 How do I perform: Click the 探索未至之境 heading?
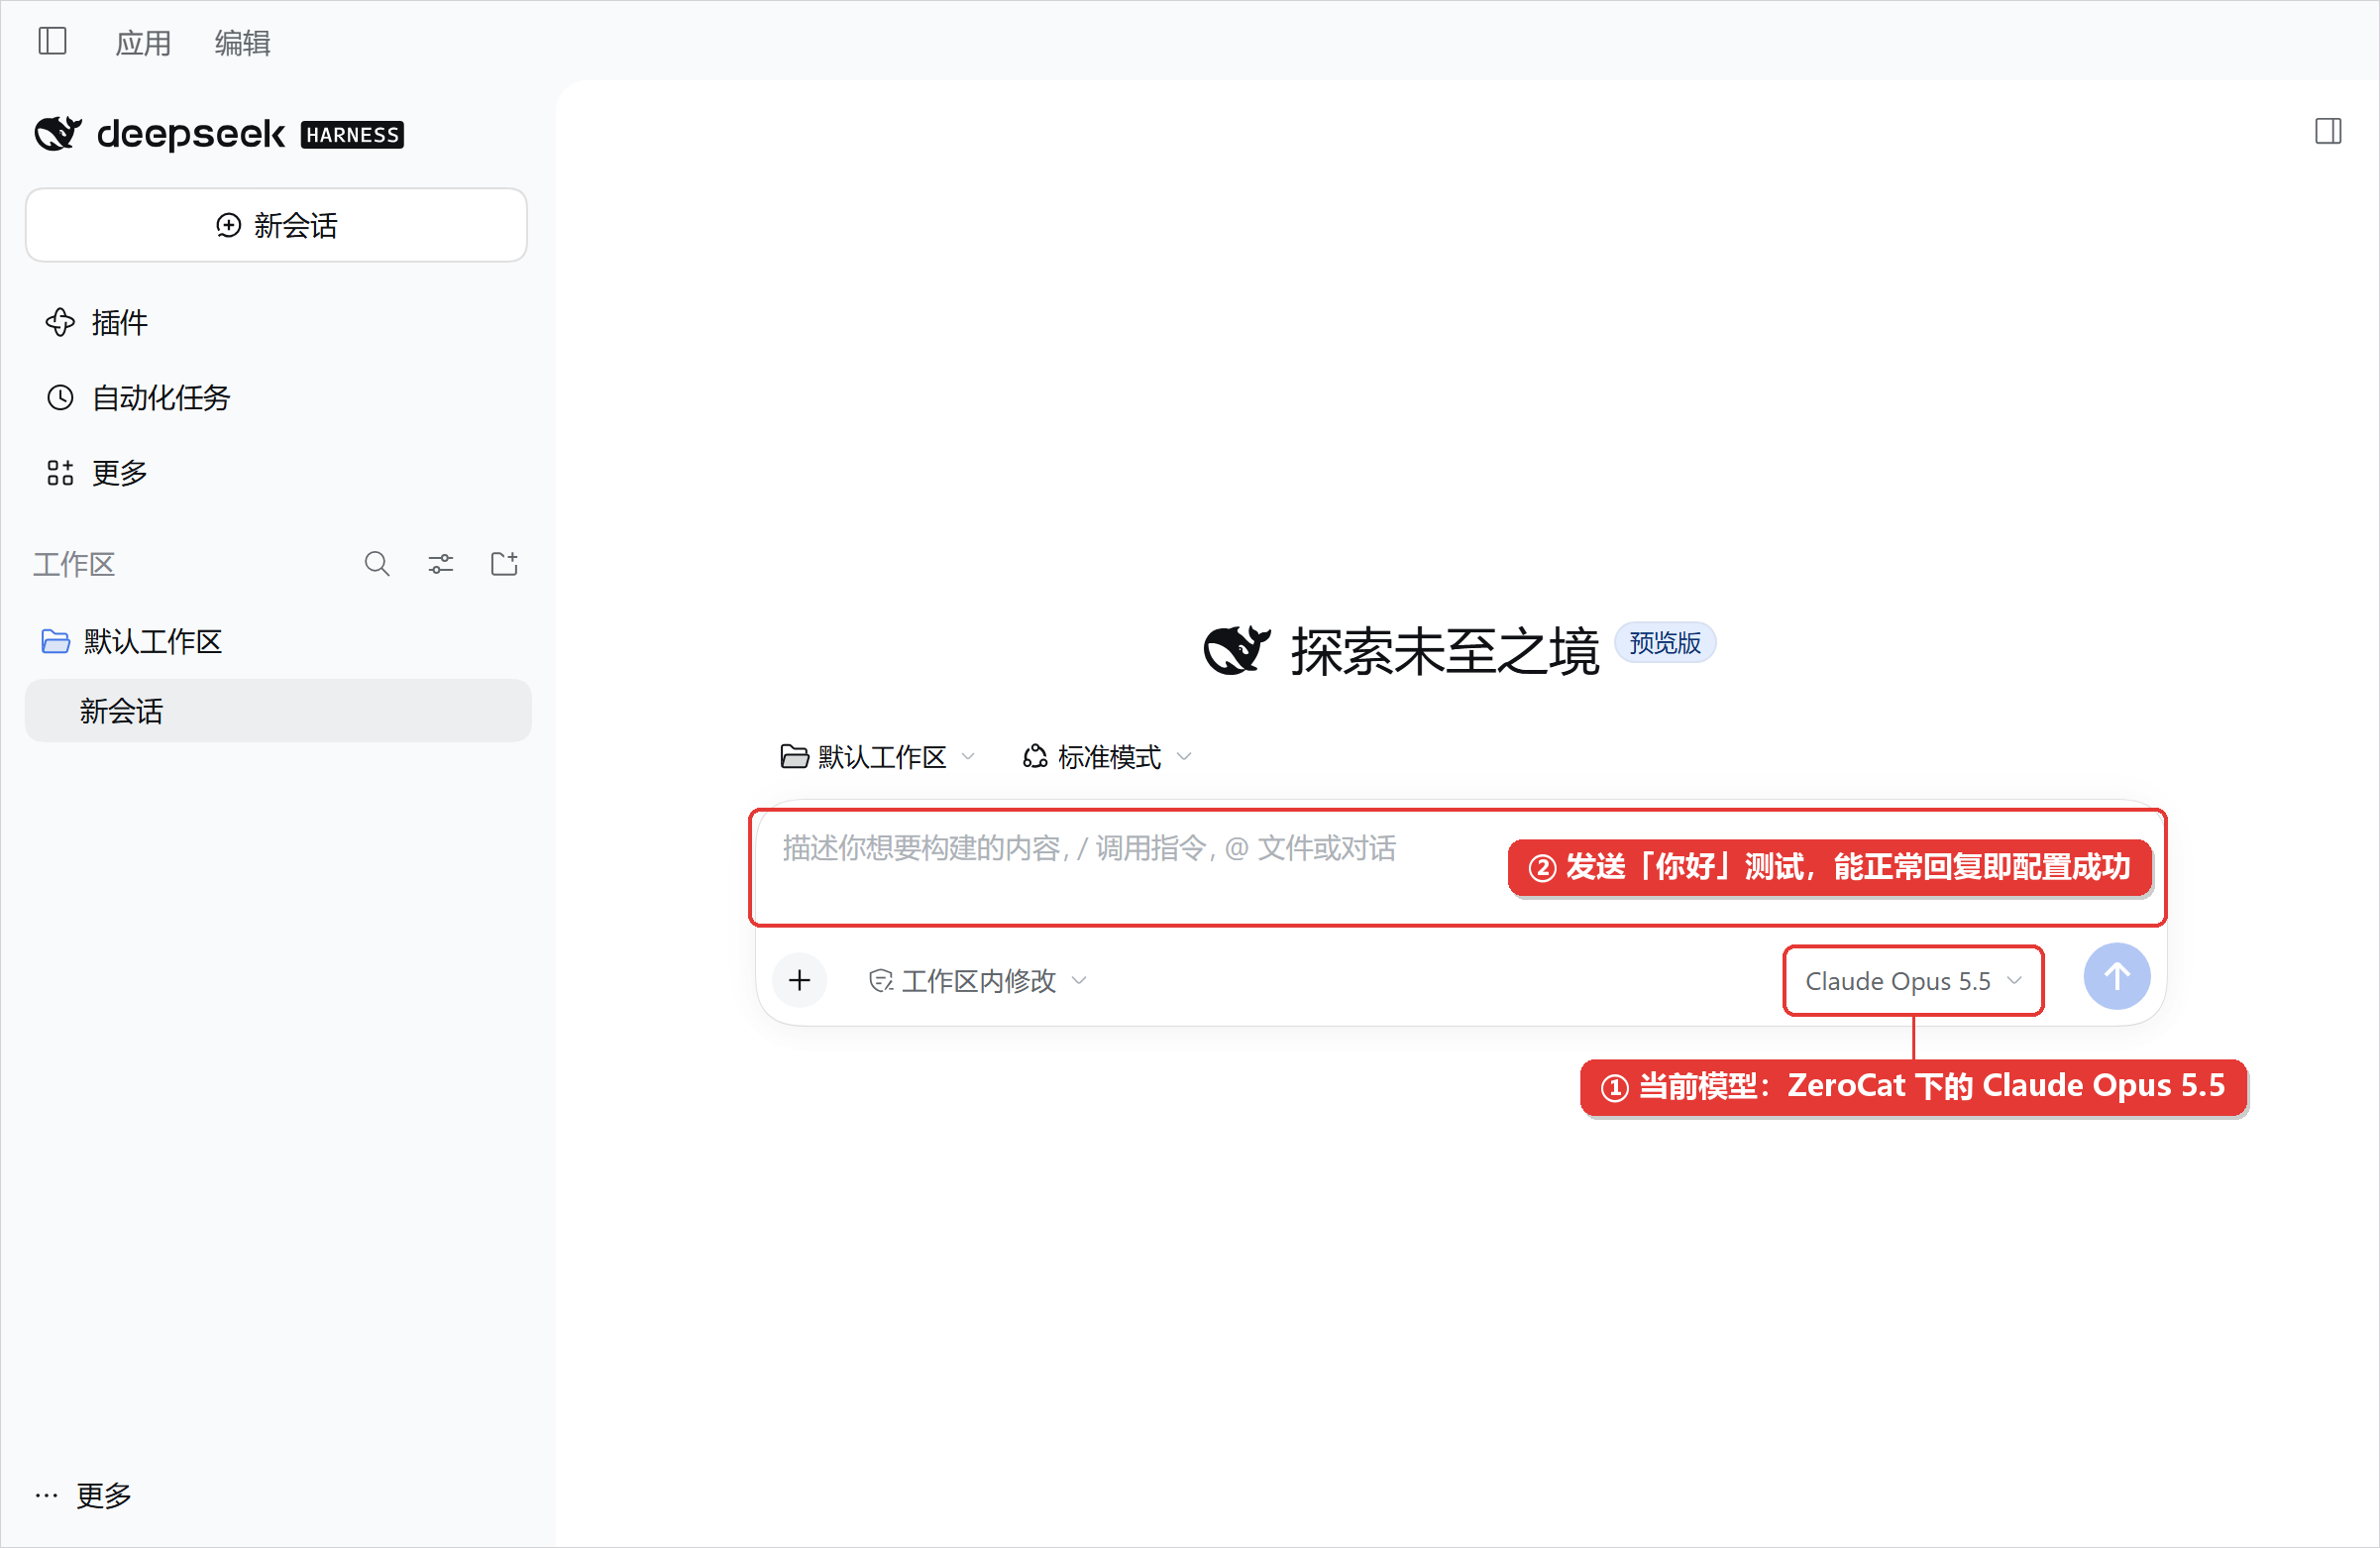click(x=1445, y=651)
